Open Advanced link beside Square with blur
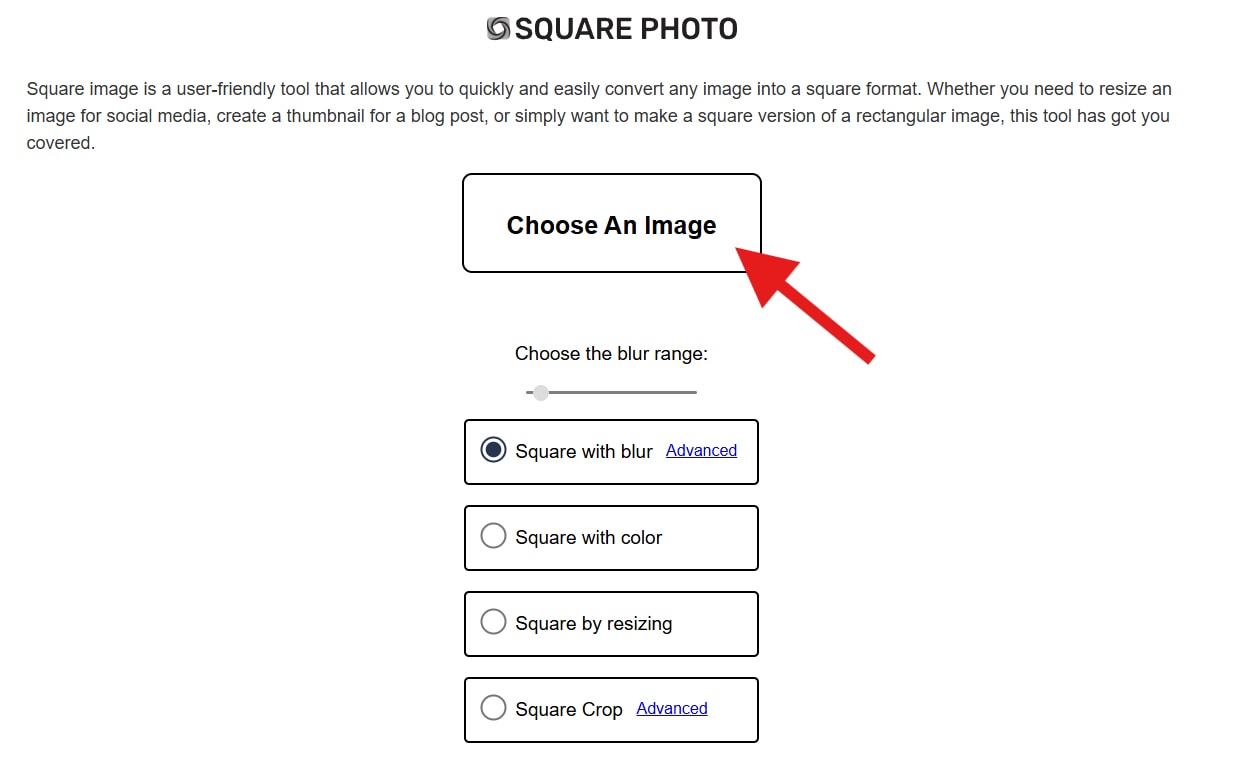The width and height of the screenshot is (1245, 765). [701, 451]
